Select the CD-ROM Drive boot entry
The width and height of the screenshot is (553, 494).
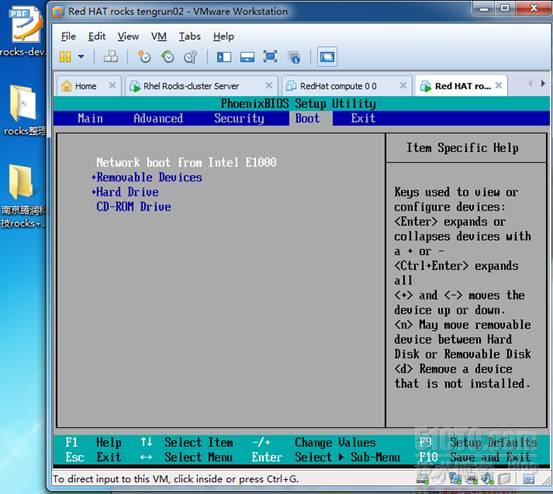click(x=134, y=207)
